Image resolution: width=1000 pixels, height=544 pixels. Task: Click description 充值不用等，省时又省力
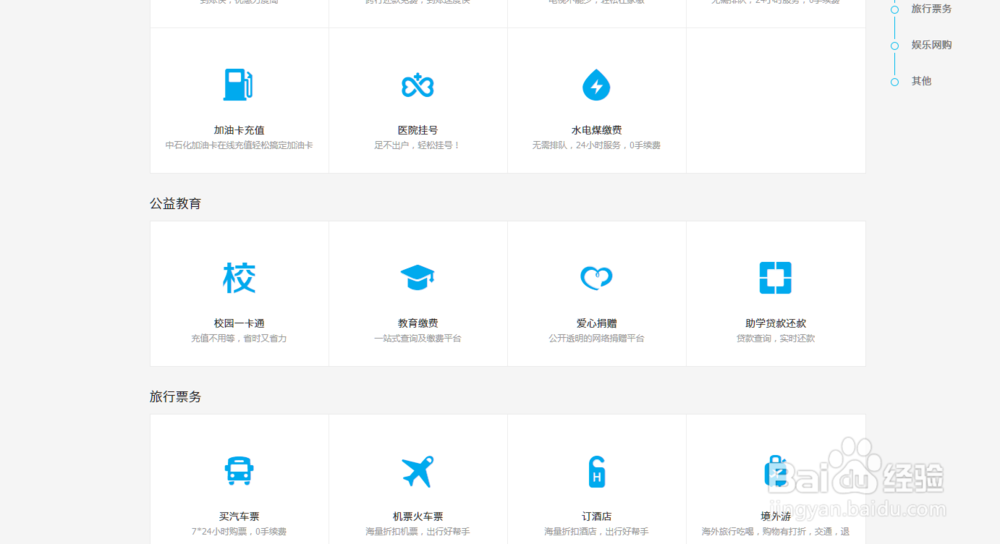[x=239, y=339]
